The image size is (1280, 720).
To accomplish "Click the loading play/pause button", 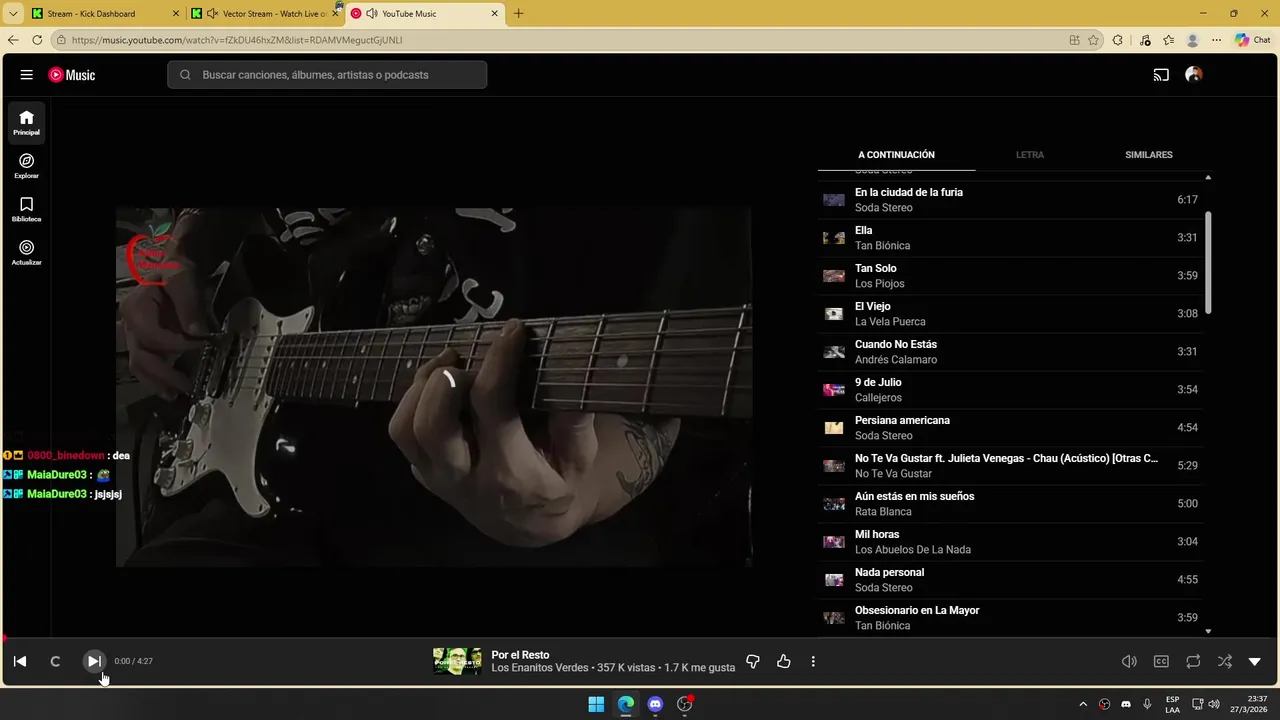I will click(x=55, y=661).
